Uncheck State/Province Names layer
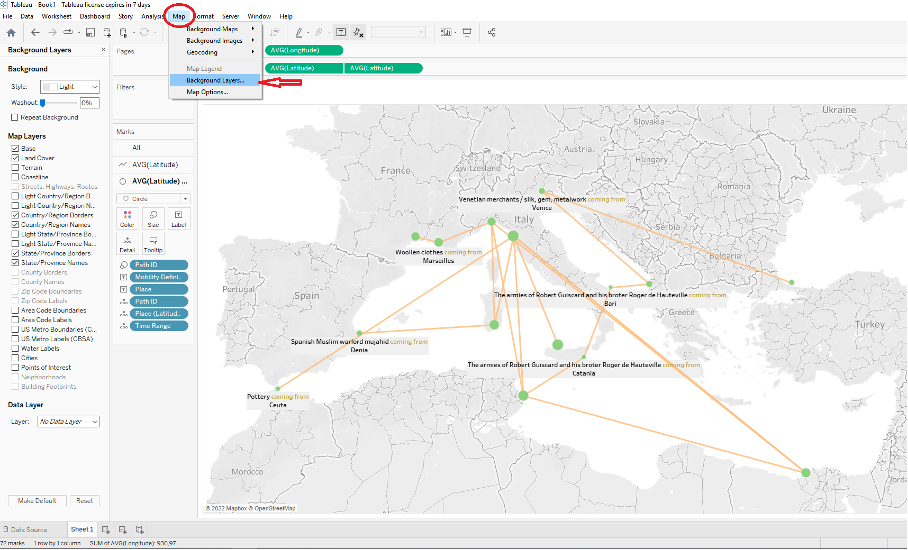 click(15, 263)
